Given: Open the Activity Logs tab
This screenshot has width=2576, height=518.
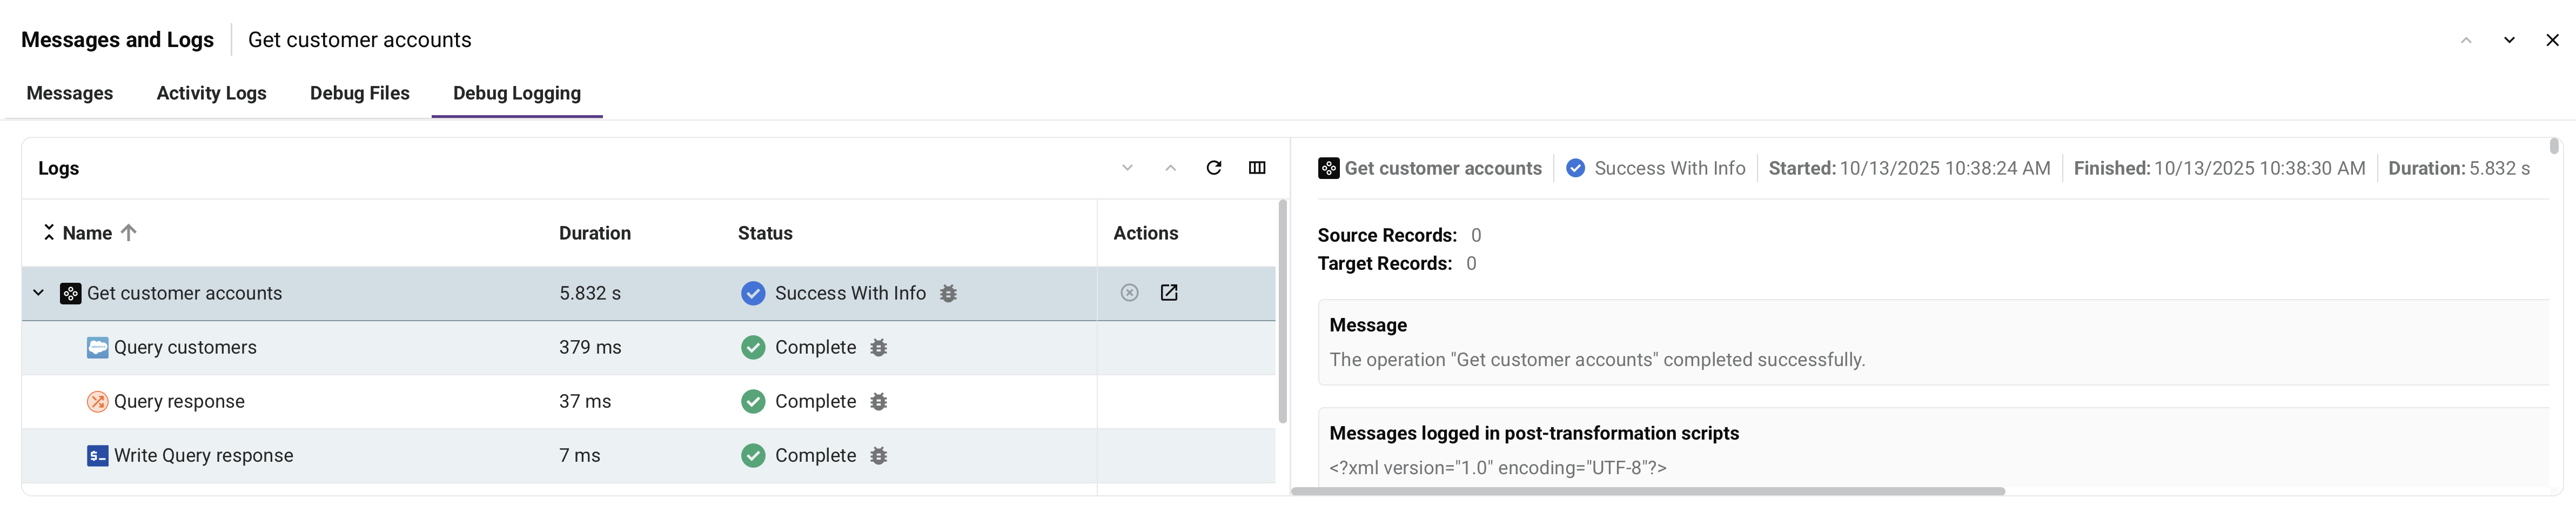Looking at the screenshot, I should click(211, 93).
